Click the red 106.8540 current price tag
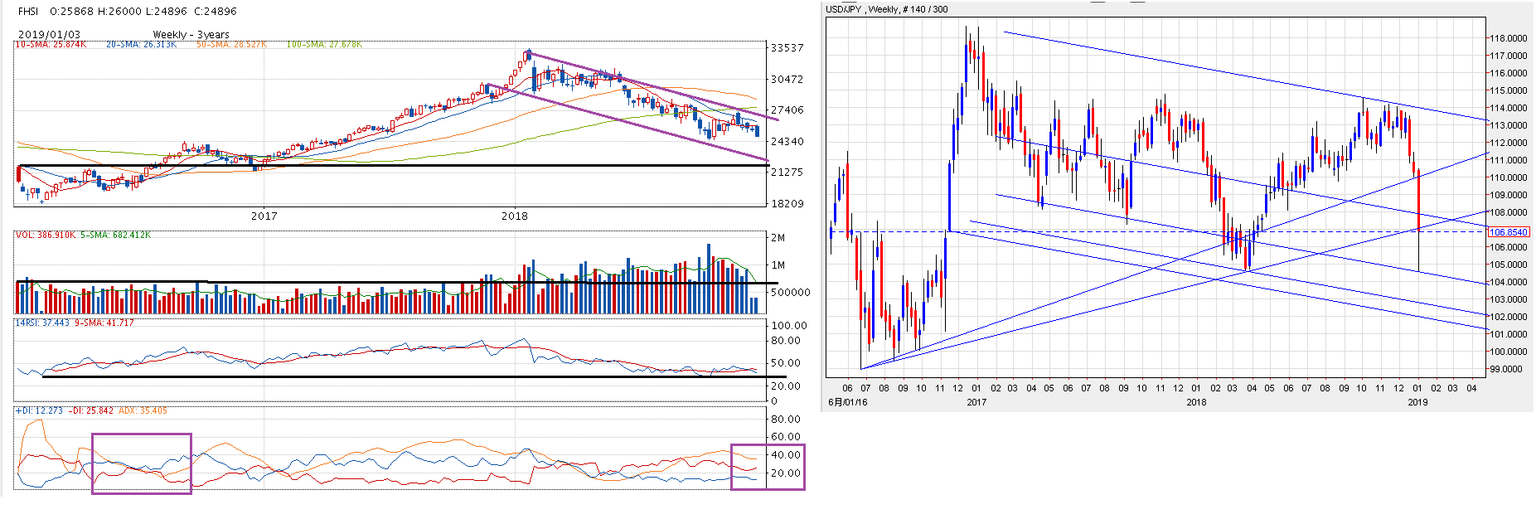This screenshot has width=1536, height=505. pos(1510,232)
